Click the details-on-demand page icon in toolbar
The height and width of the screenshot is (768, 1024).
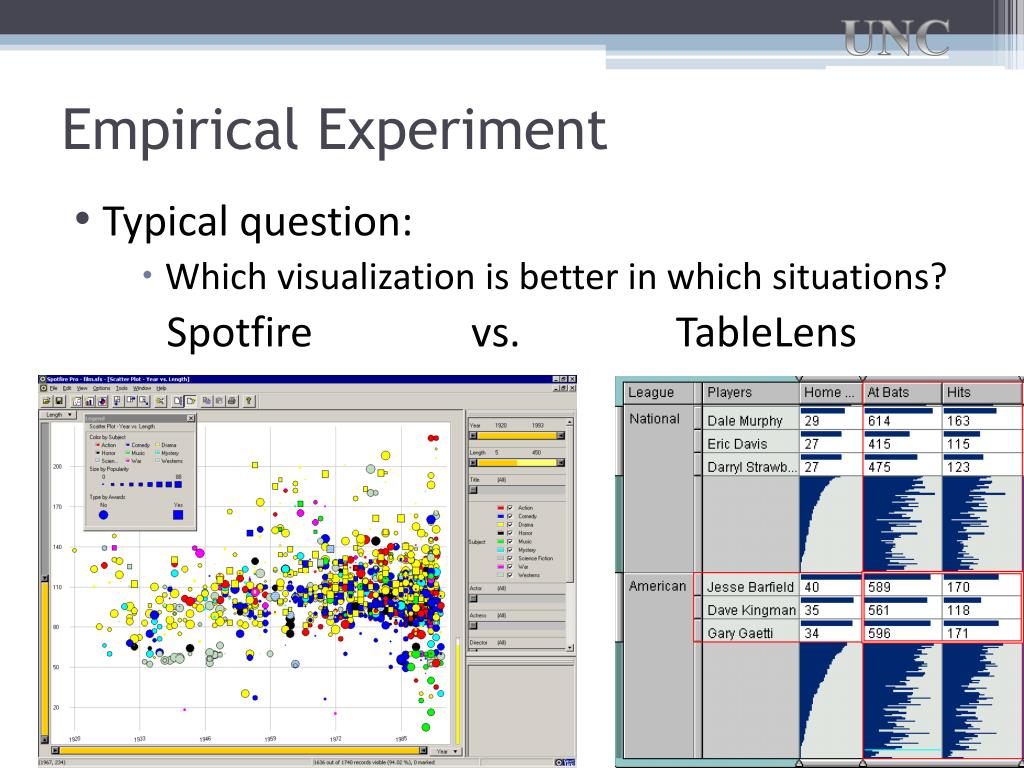[x=177, y=401]
